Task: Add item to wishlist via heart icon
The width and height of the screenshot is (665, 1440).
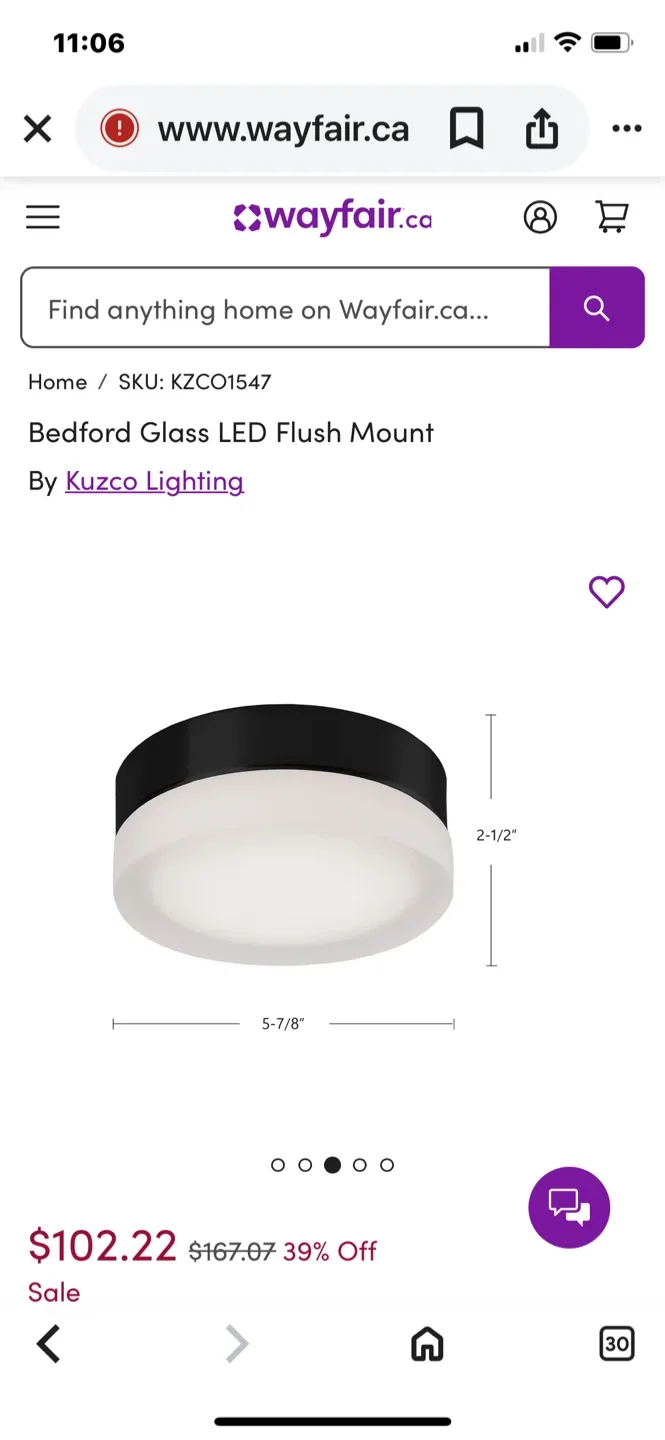Action: tap(607, 592)
